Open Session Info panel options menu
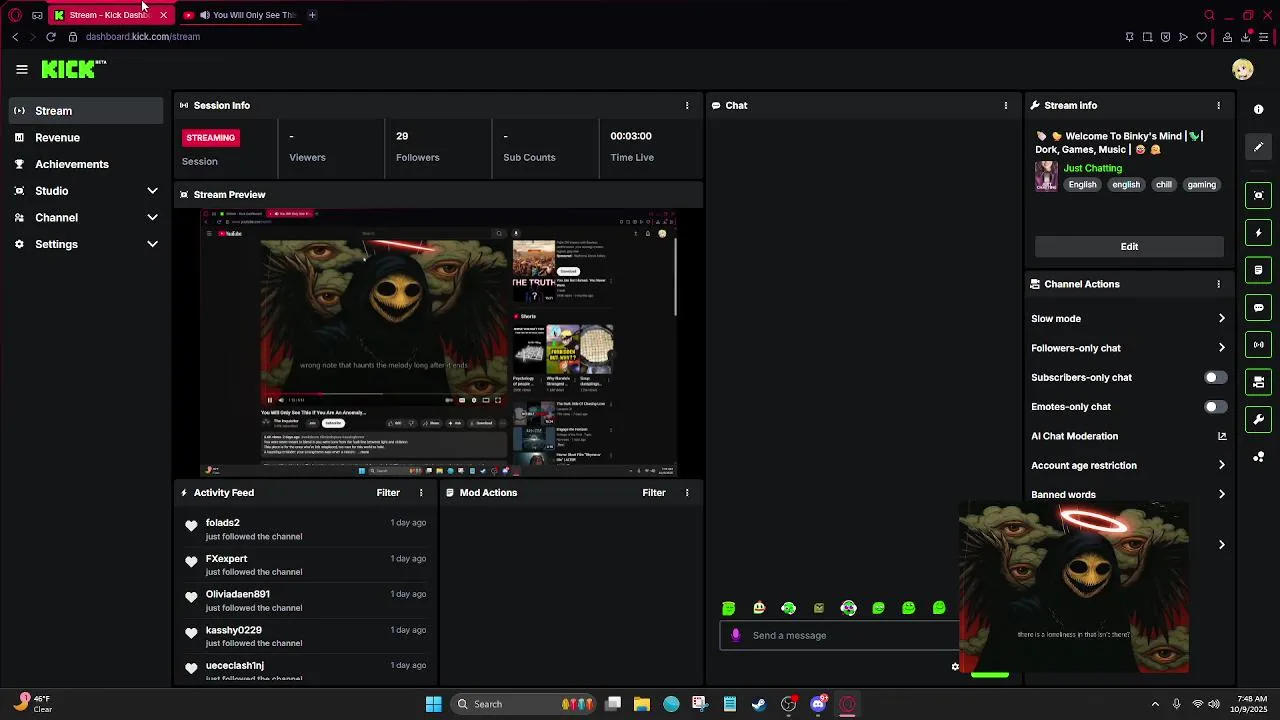 (x=687, y=105)
